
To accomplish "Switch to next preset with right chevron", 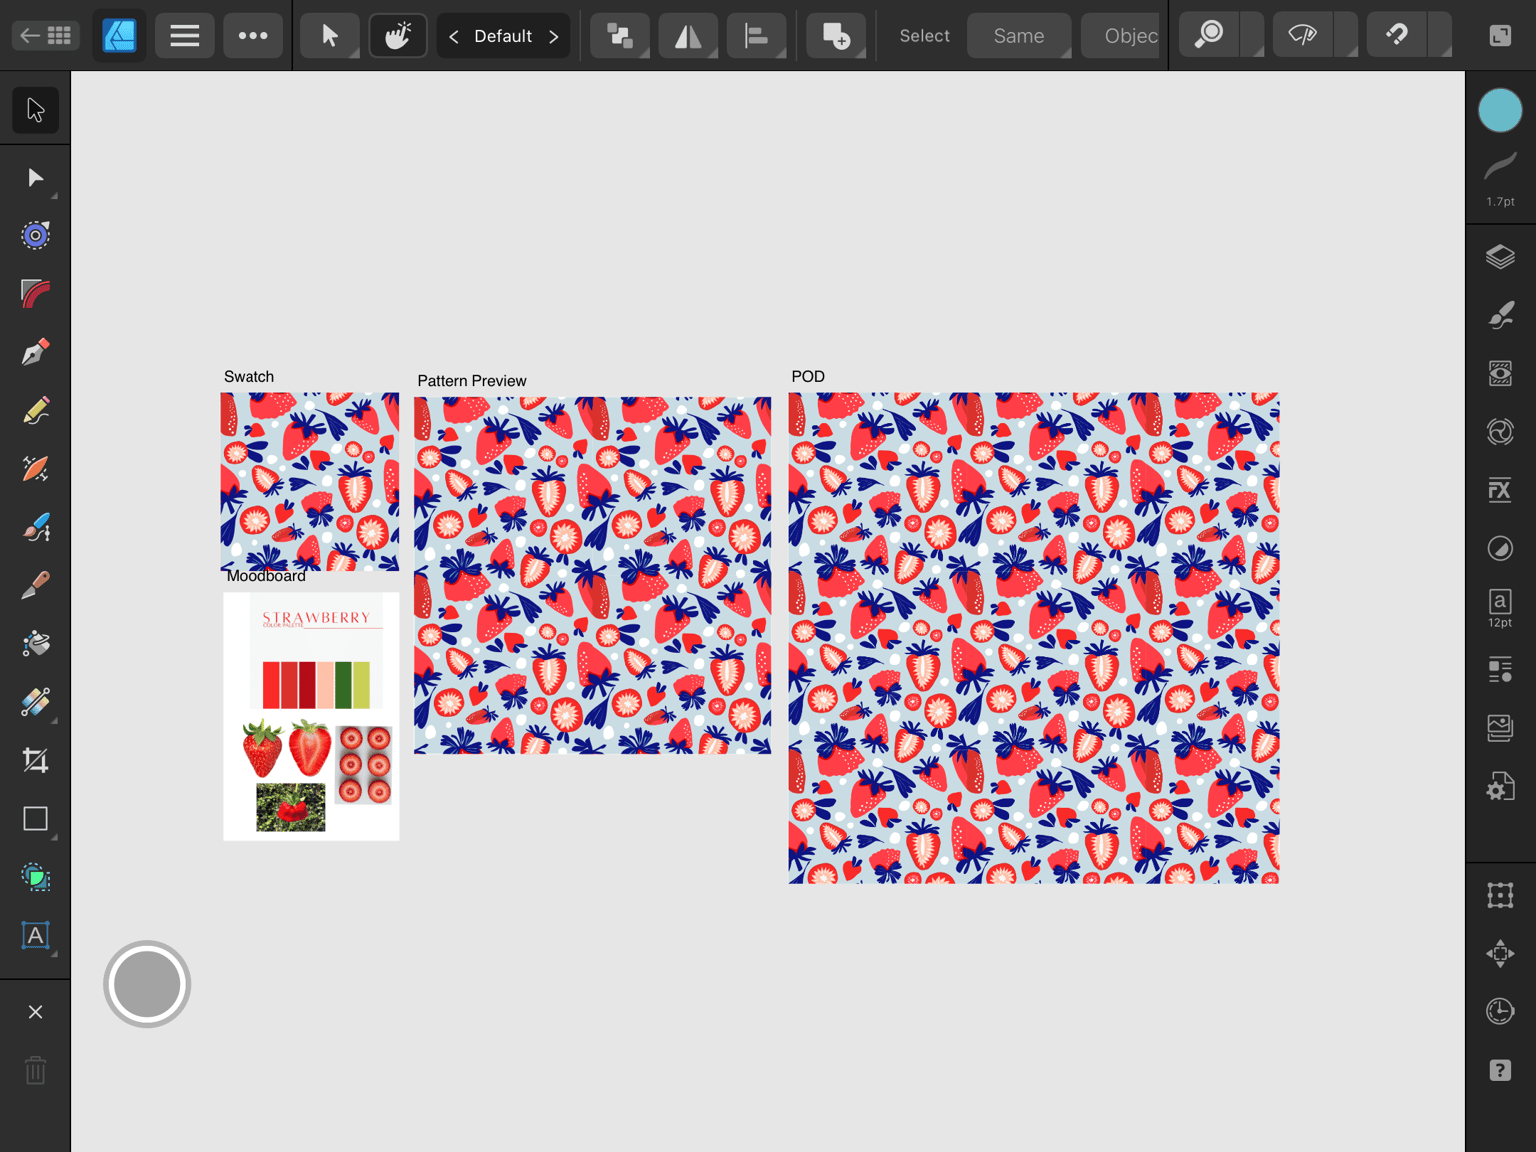I will (x=553, y=36).
